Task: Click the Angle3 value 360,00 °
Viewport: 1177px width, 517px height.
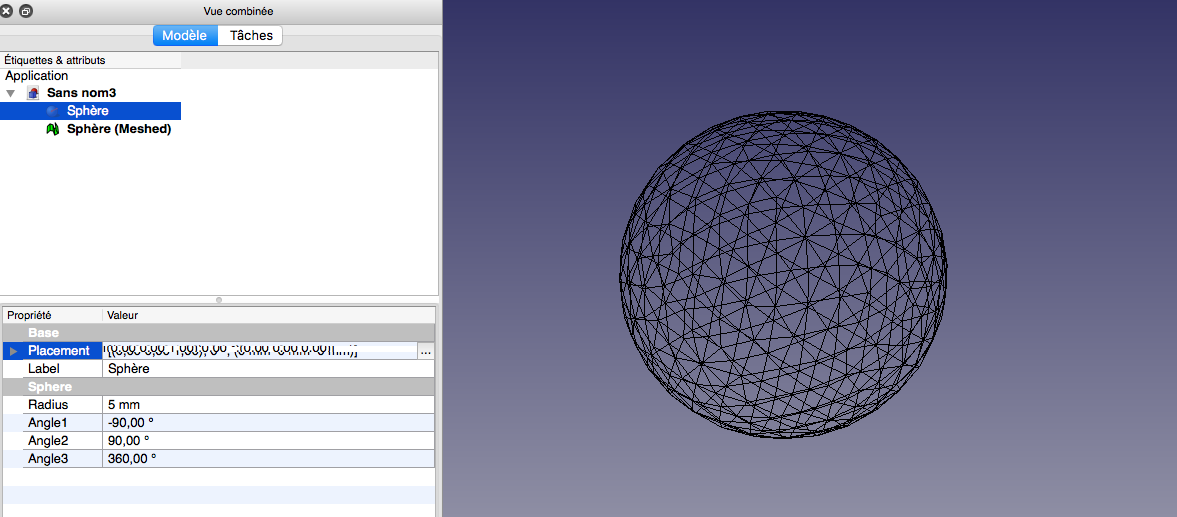Action: pos(268,458)
